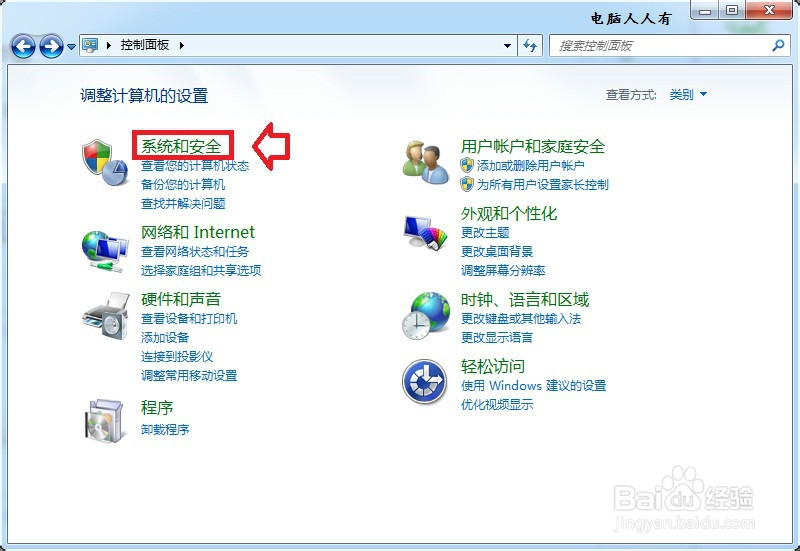
Task: Click the Programs disc box icon
Action: [104, 421]
